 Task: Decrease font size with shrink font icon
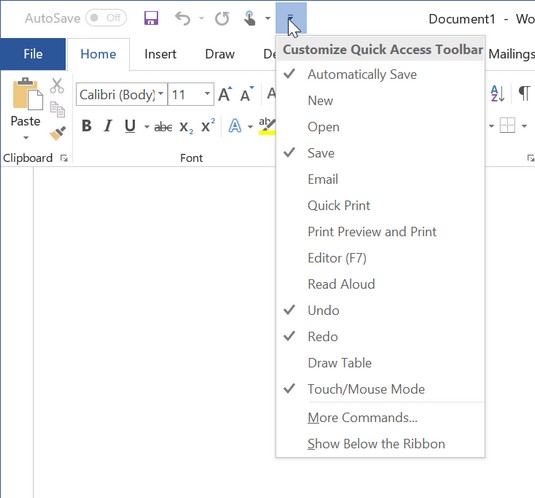tap(247, 94)
